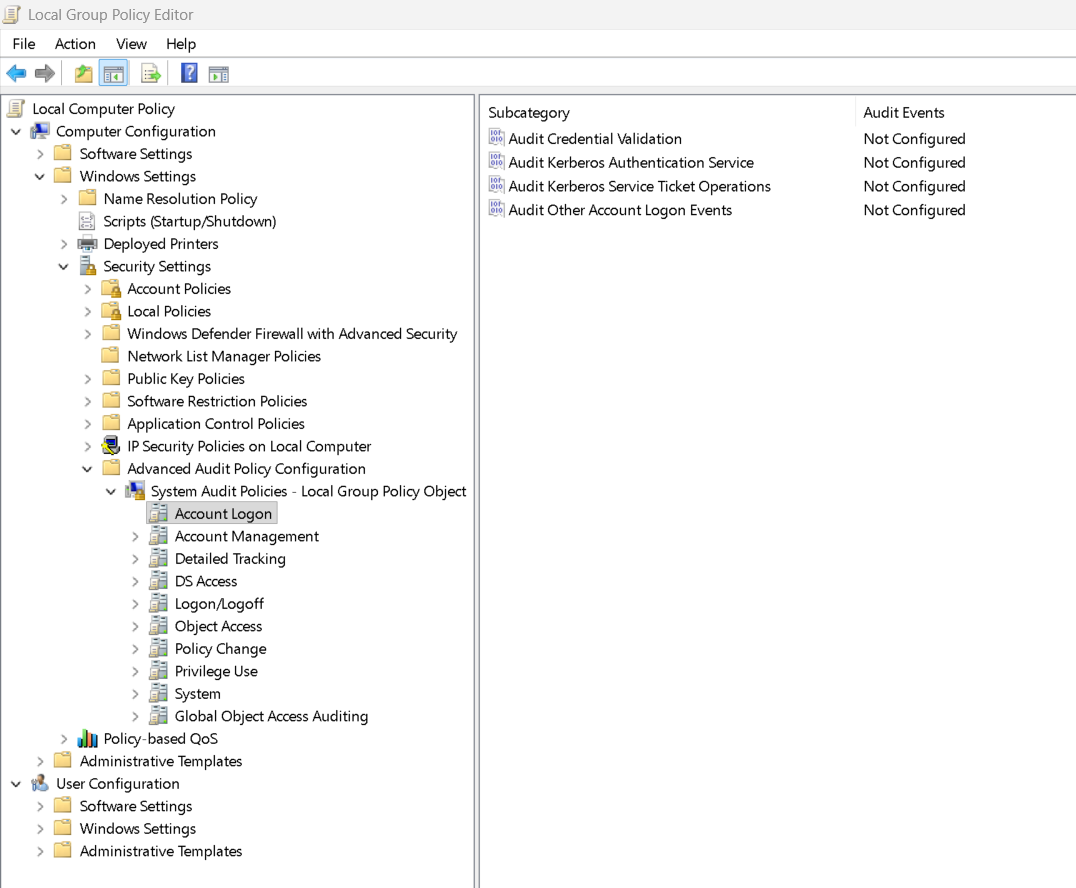Expand the Account Management node
Image resolution: width=1076 pixels, height=888 pixels.
coord(135,537)
